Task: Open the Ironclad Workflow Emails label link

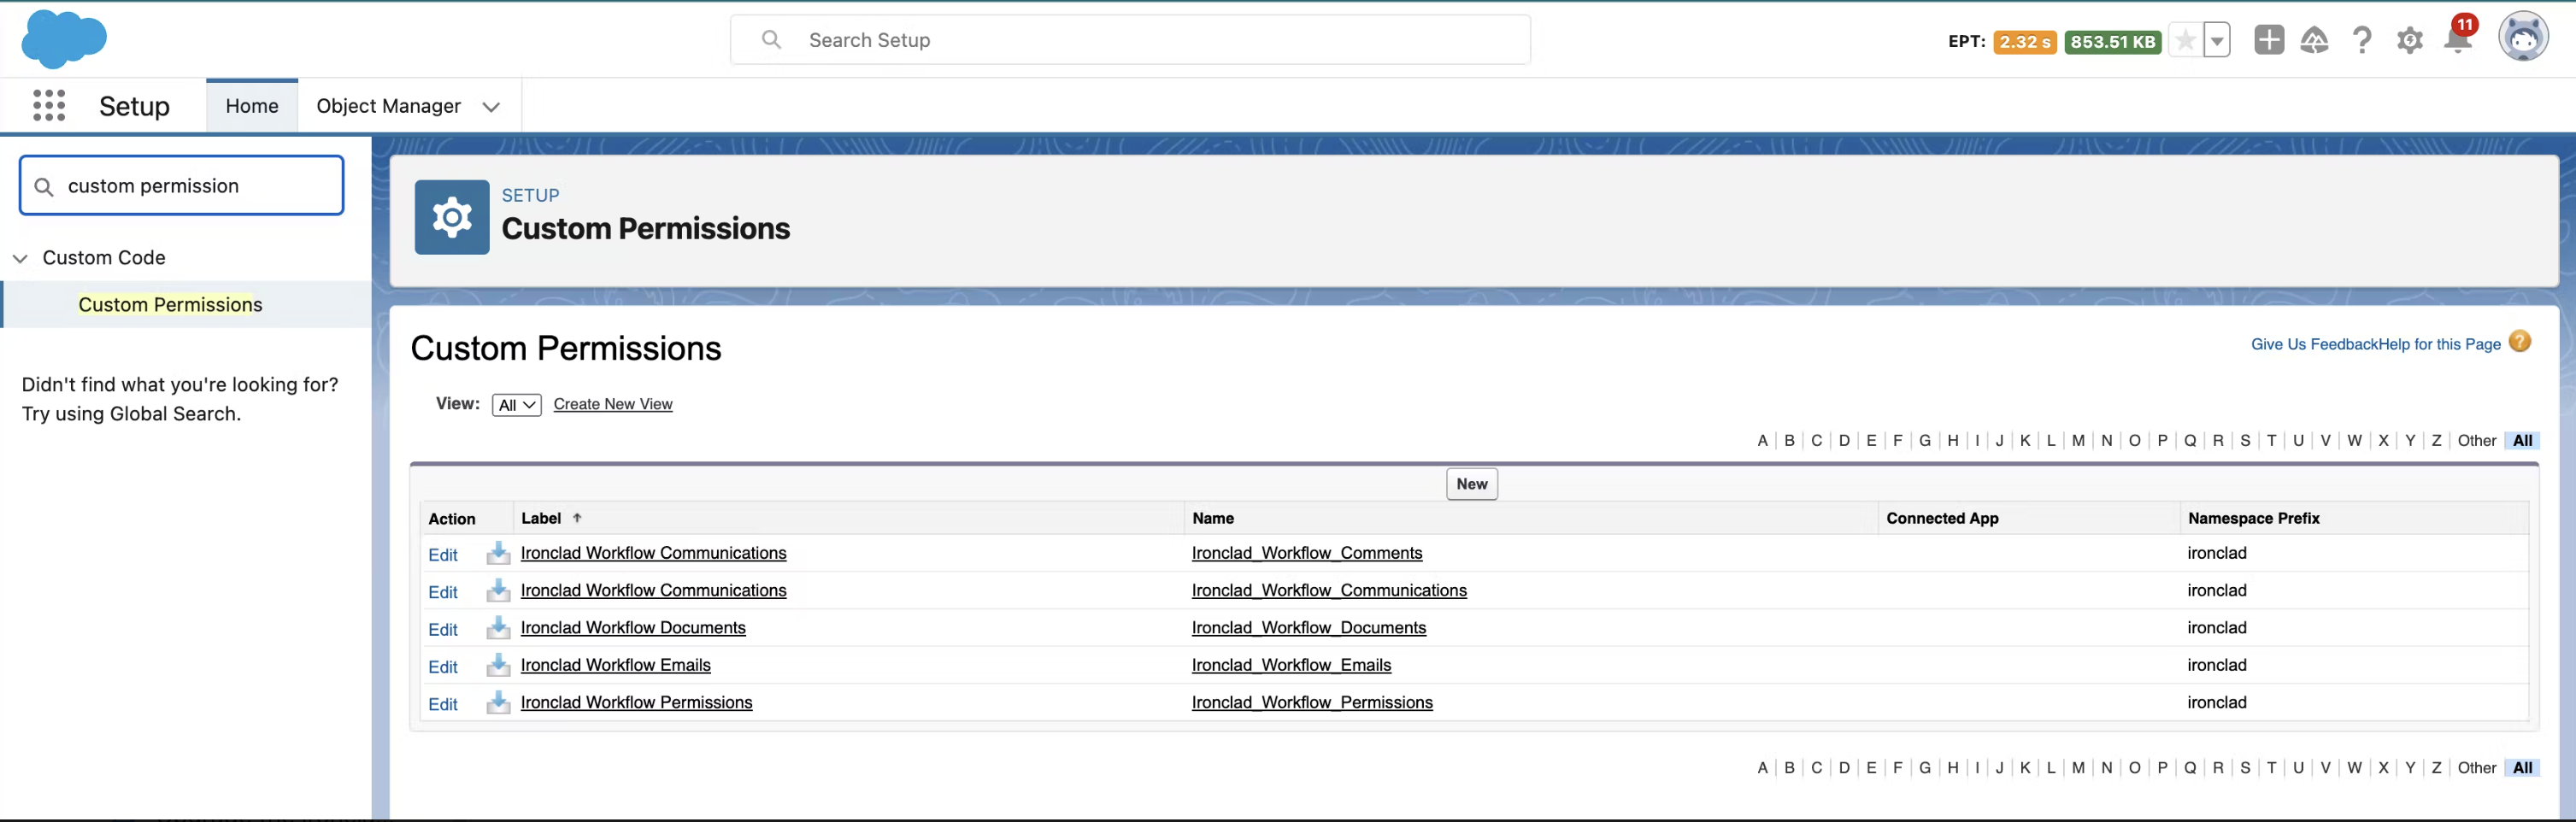Action: 616,665
